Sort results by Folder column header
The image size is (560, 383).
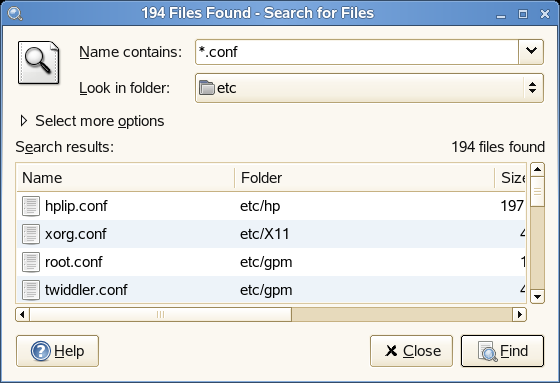coord(365,178)
